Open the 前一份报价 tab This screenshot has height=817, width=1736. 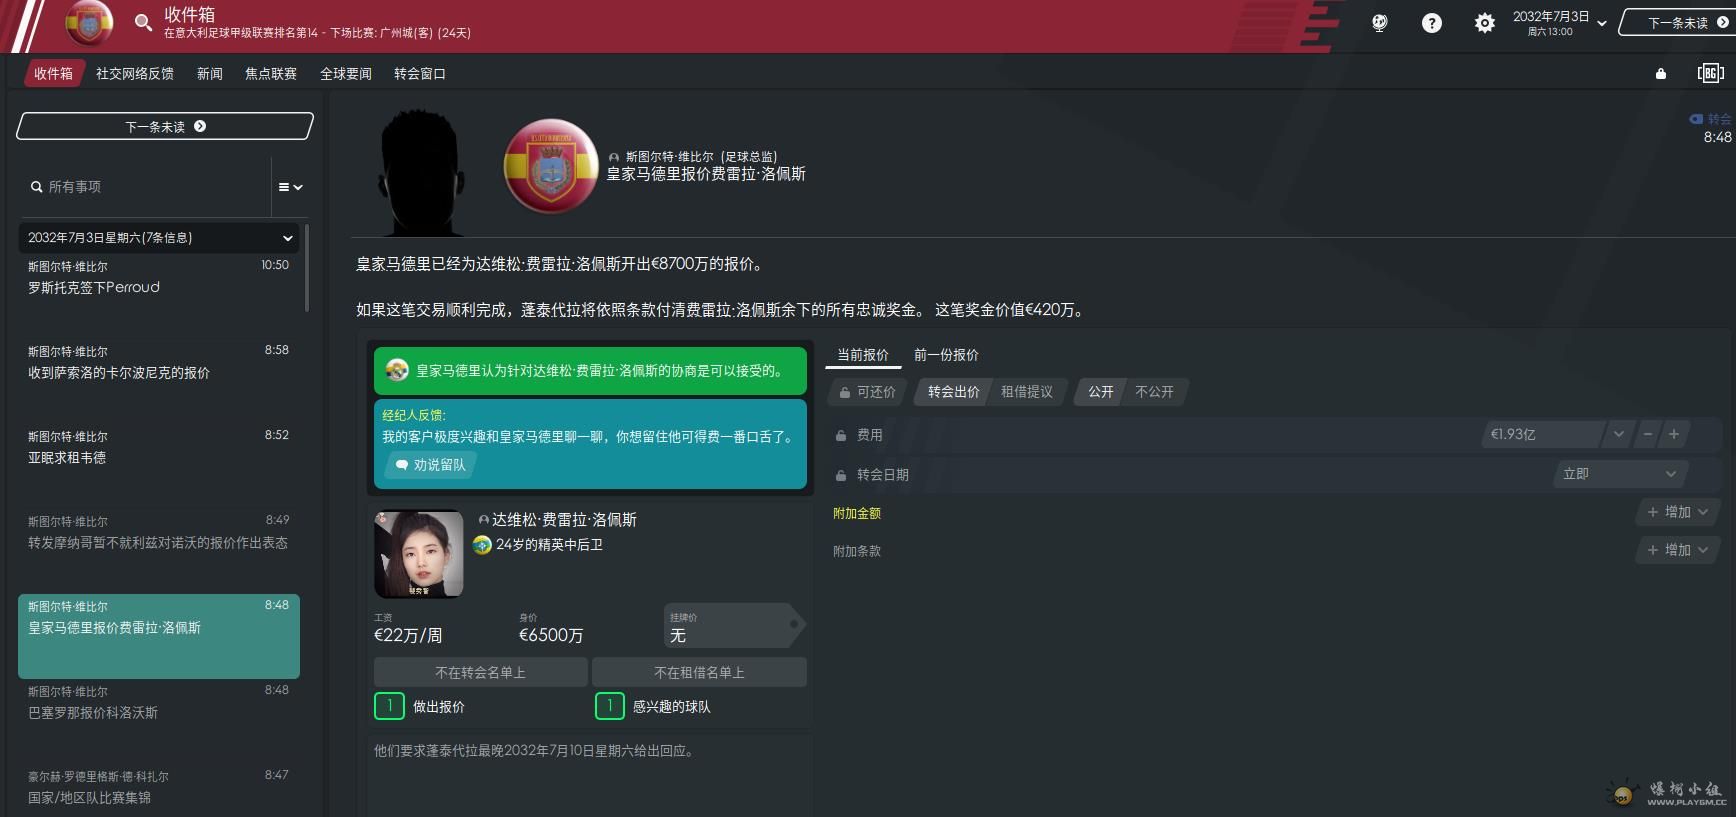[946, 355]
